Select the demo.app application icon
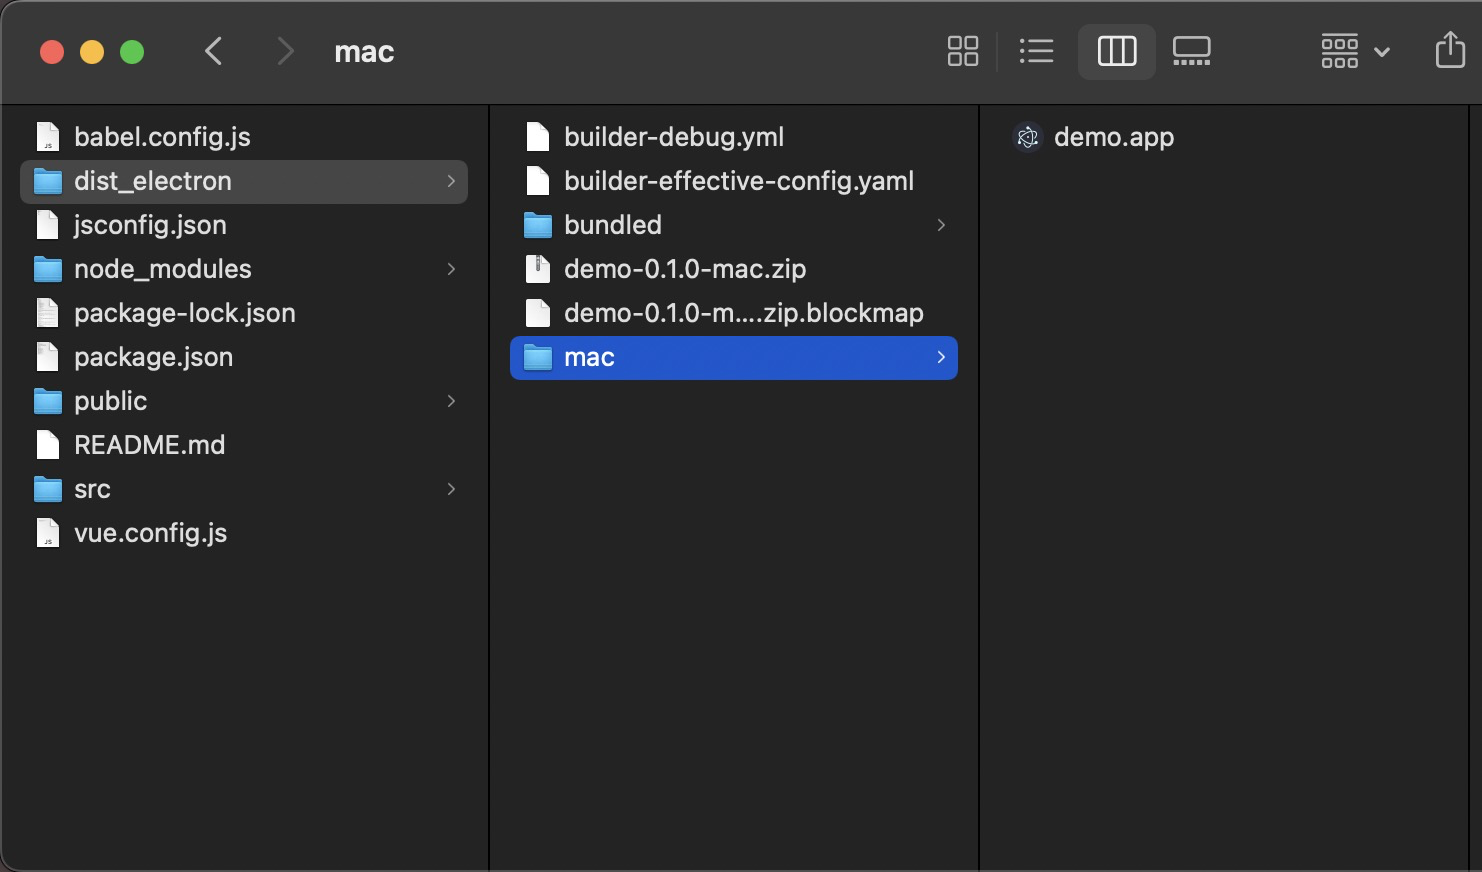 (x=1114, y=137)
